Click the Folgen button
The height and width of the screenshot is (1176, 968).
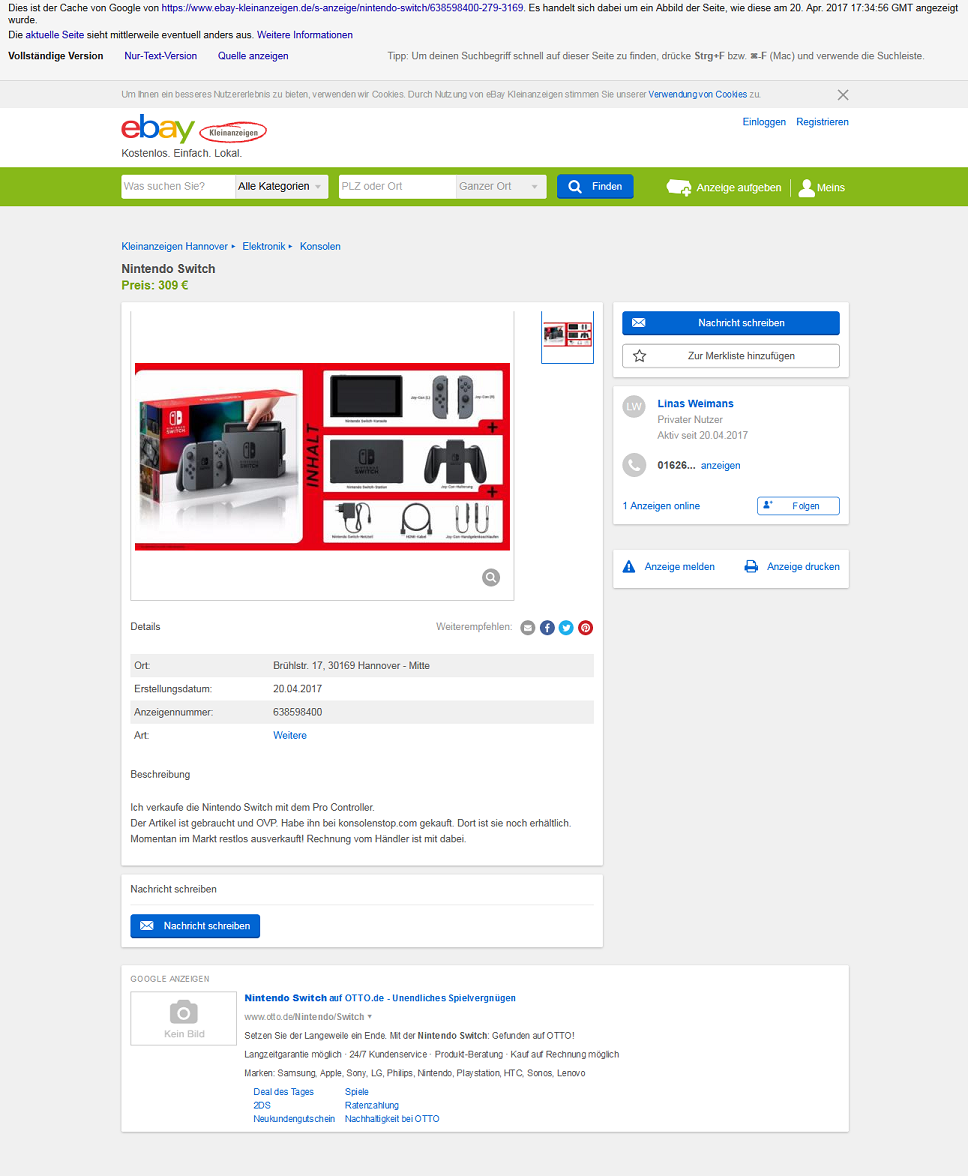[799, 506]
